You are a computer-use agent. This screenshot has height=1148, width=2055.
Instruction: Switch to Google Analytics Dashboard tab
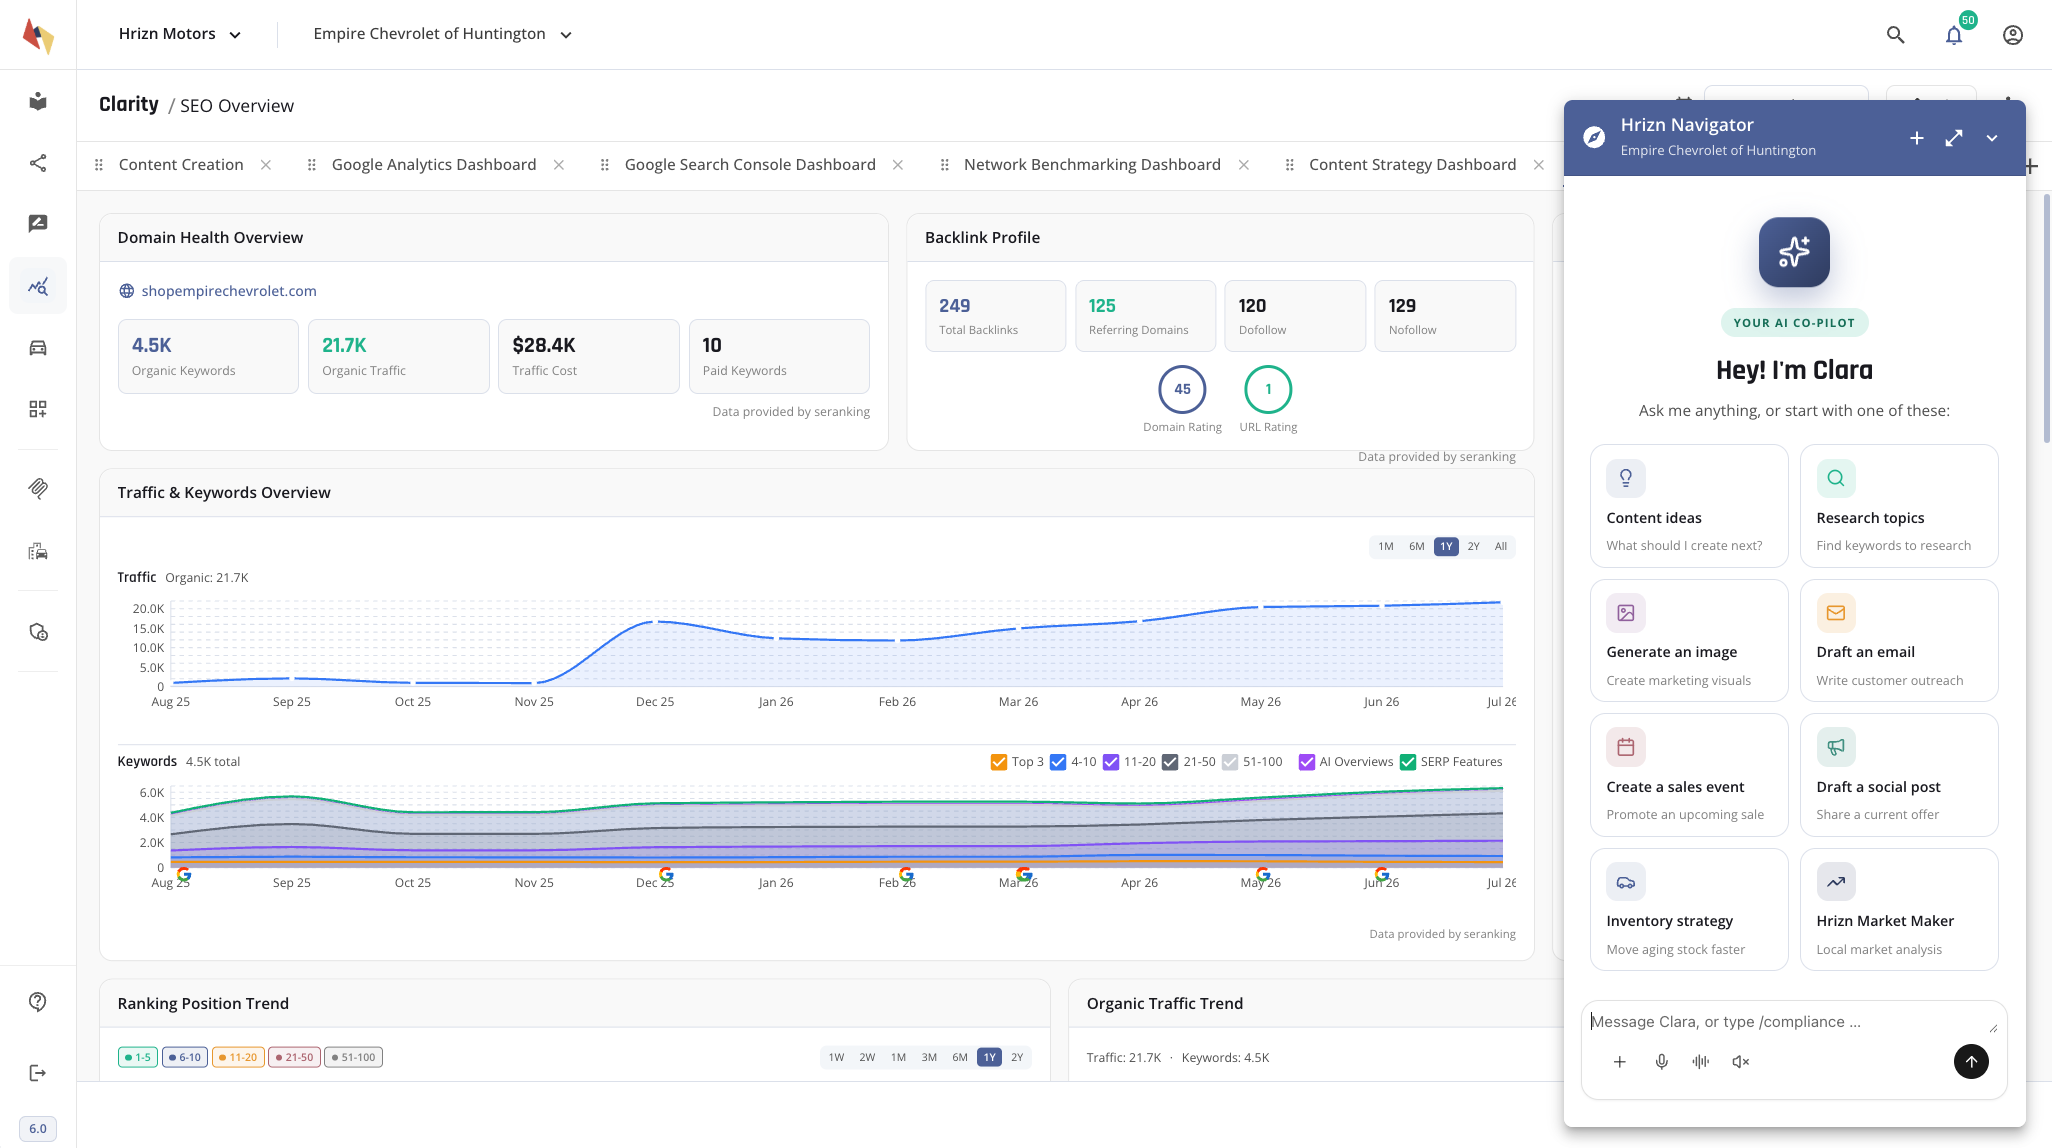click(434, 165)
